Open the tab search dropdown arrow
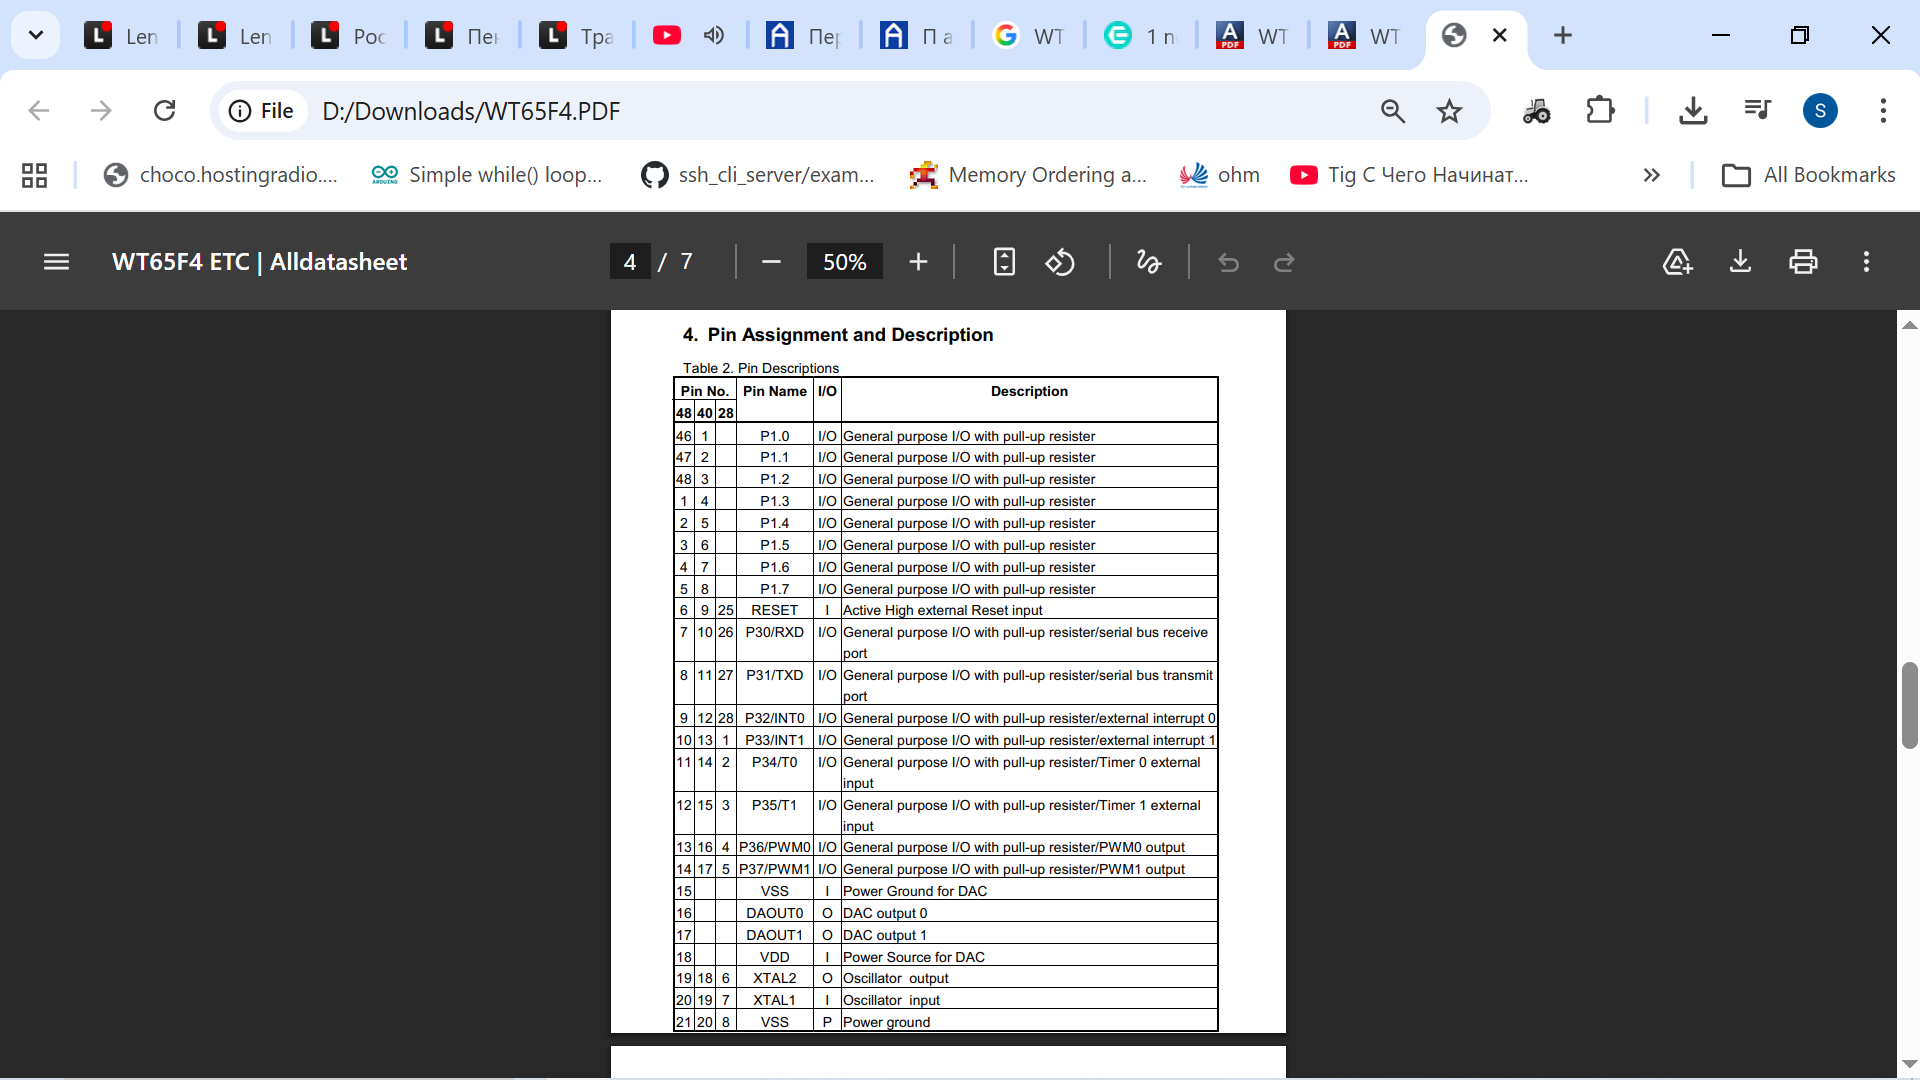 tap(36, 36)
